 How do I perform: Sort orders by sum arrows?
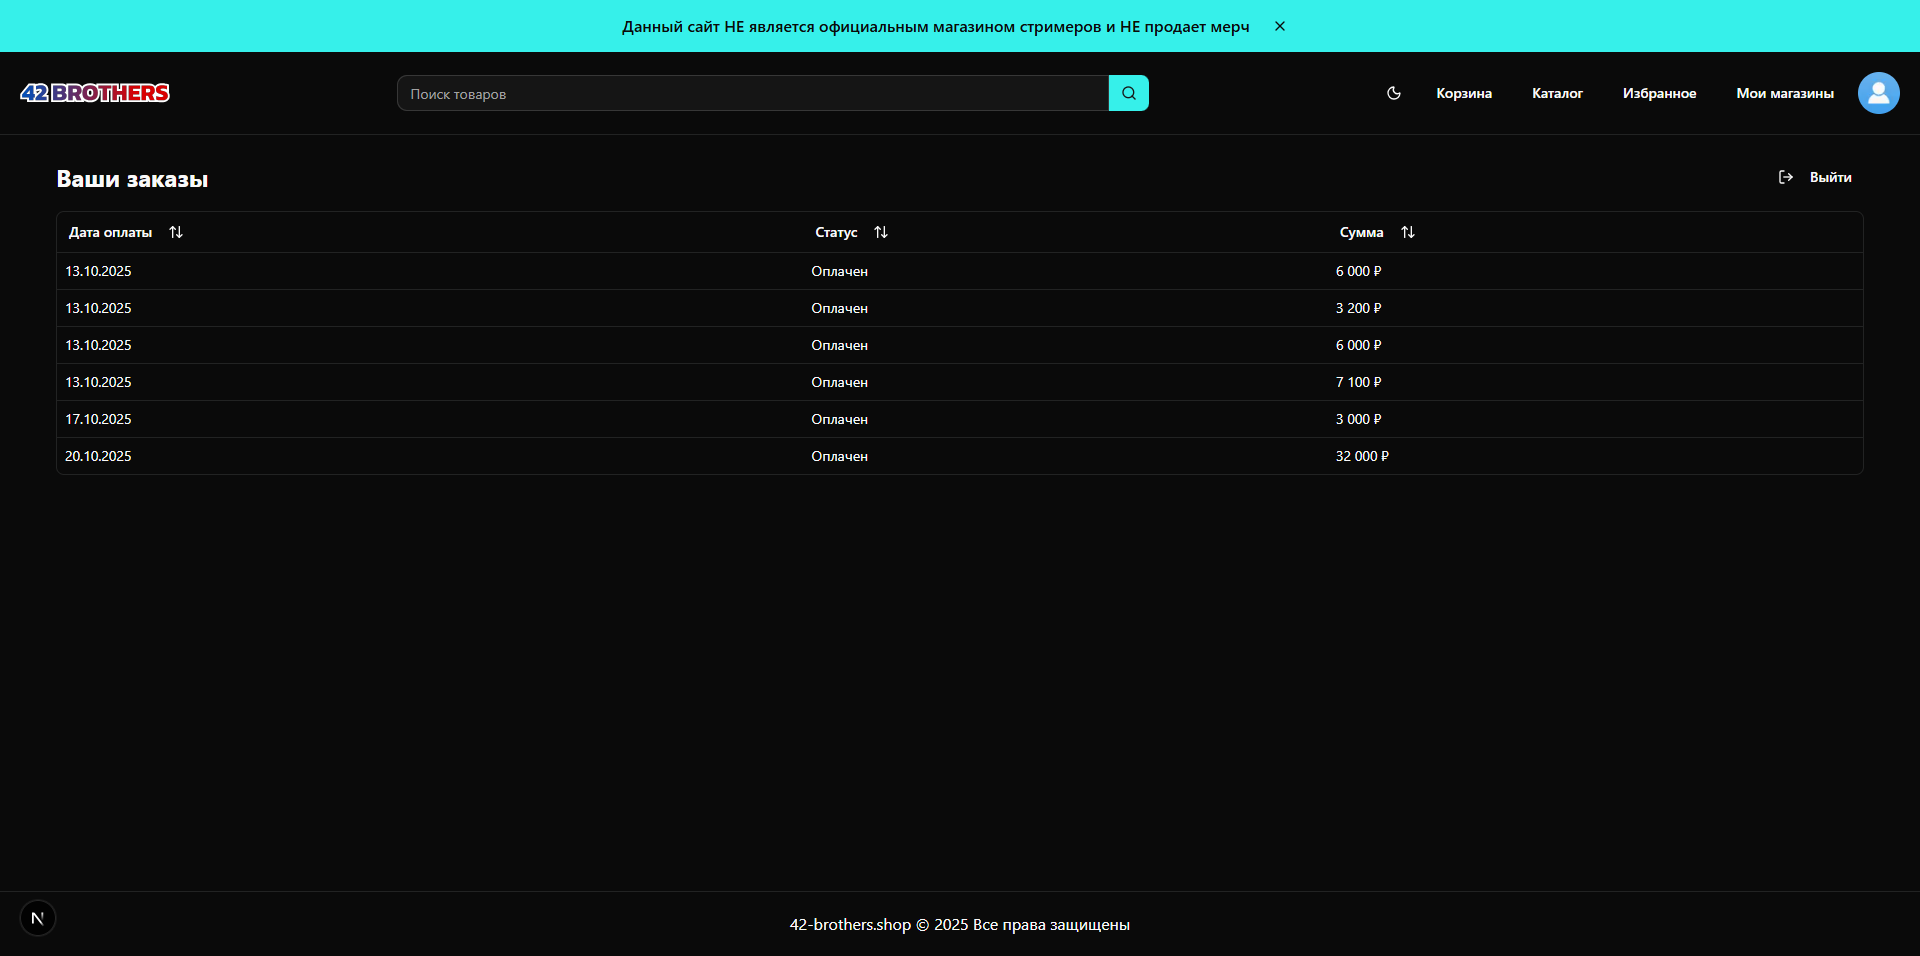coord(1408,232)
